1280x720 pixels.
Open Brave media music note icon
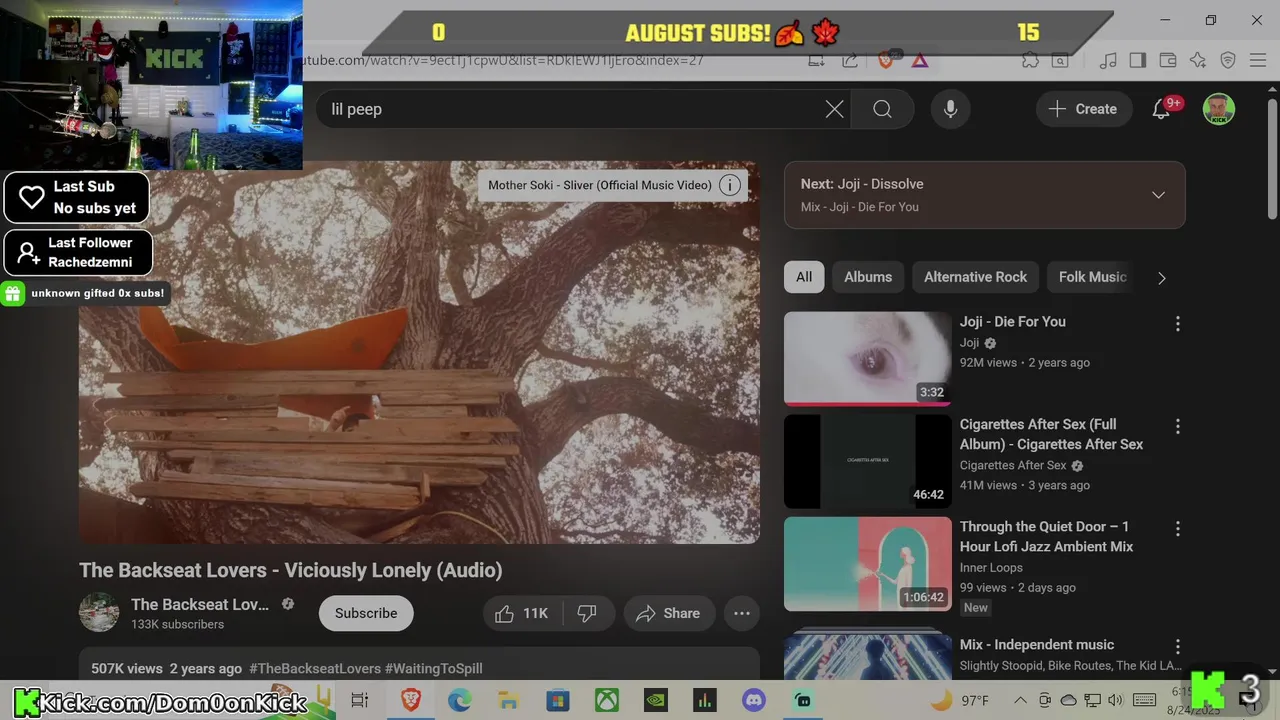1107,60
